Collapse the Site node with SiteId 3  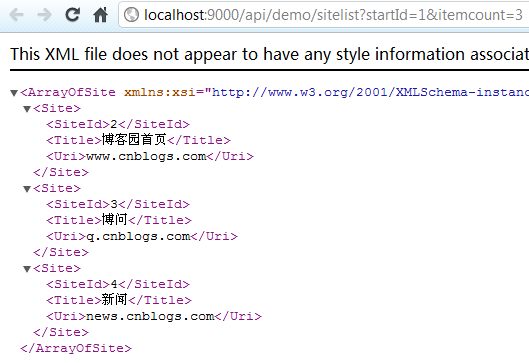pos(27,189)
